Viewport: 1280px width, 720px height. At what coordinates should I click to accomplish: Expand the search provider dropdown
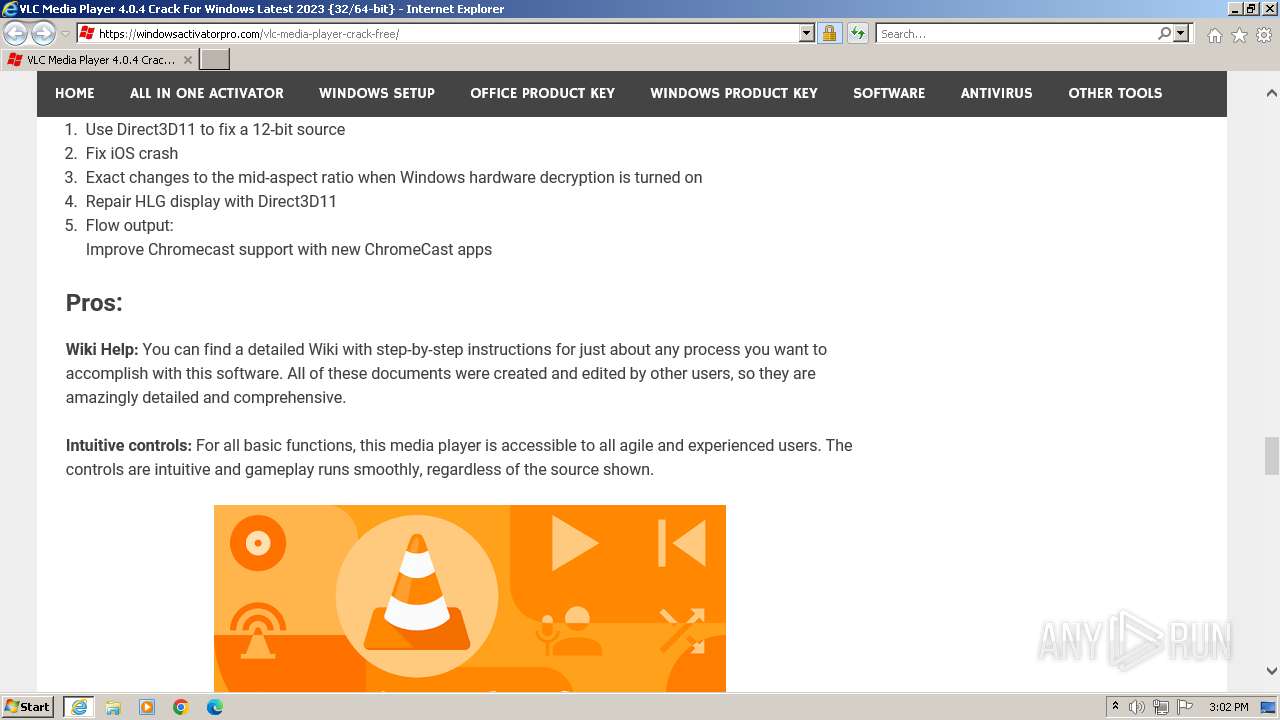(x=1181, y=34)
